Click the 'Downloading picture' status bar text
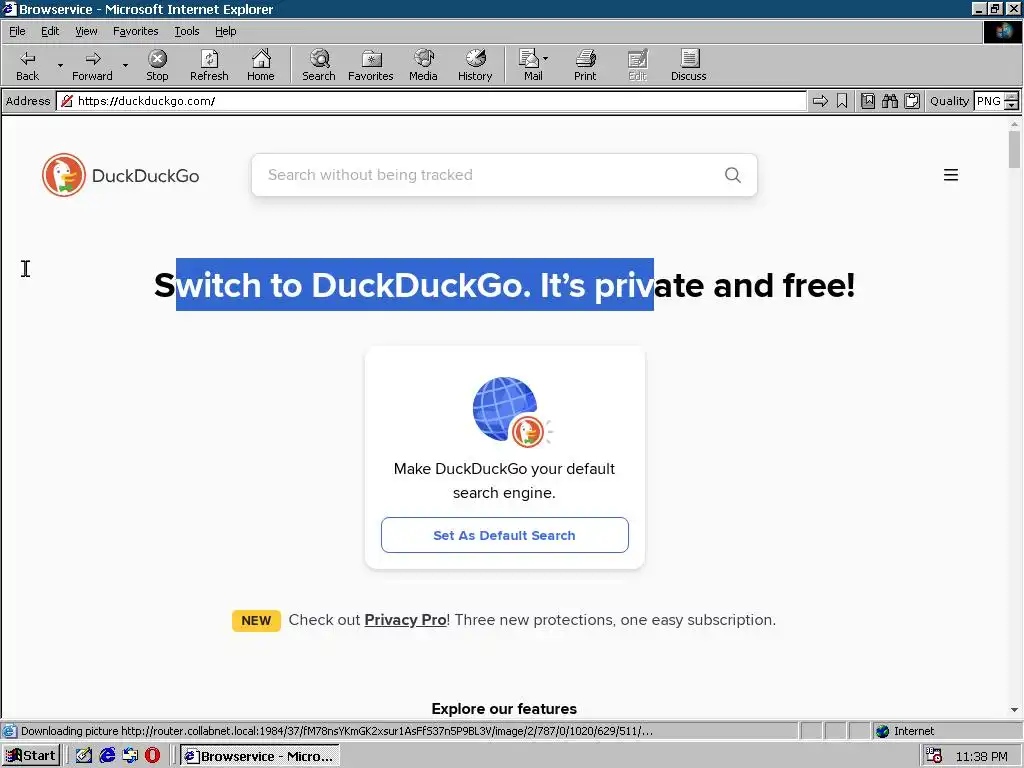1024x768 pixels. (x=336, y=731)
